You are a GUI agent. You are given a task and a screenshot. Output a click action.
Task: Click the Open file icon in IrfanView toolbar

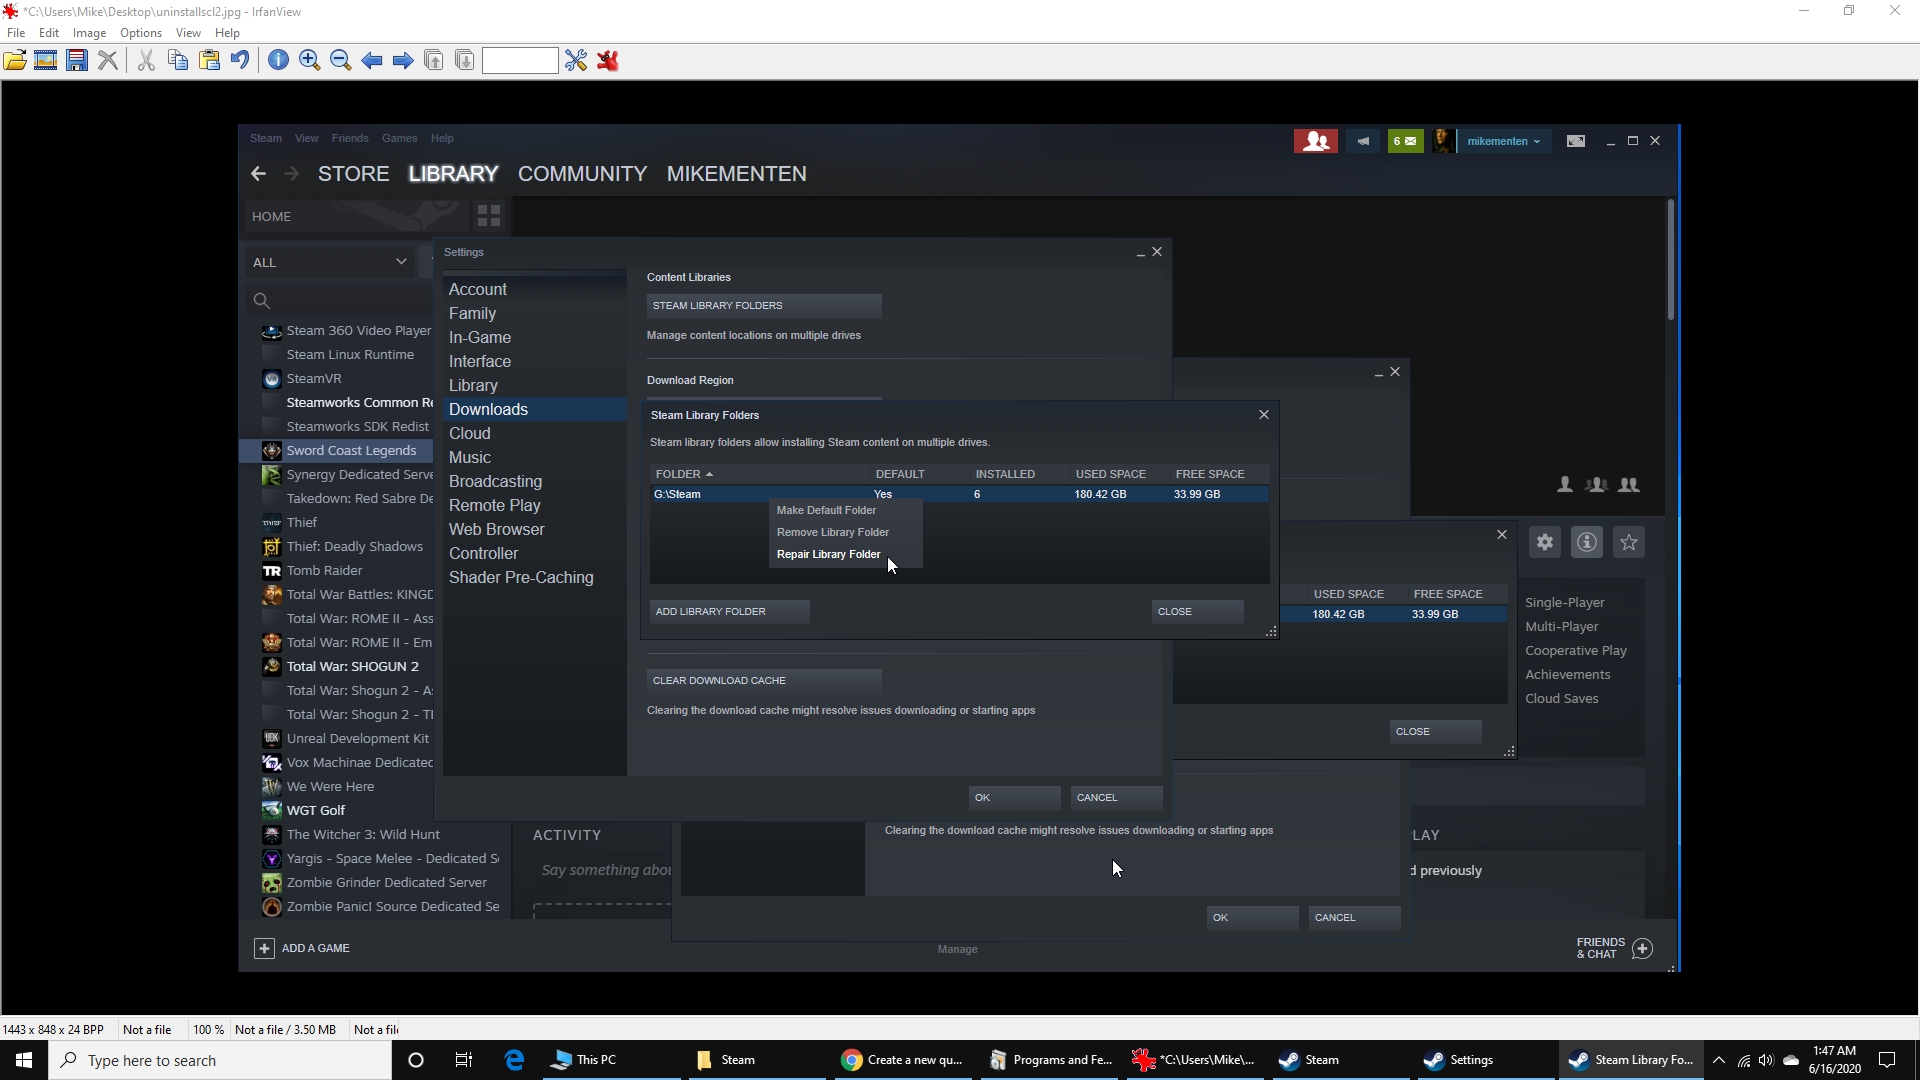tap(15, 61)
